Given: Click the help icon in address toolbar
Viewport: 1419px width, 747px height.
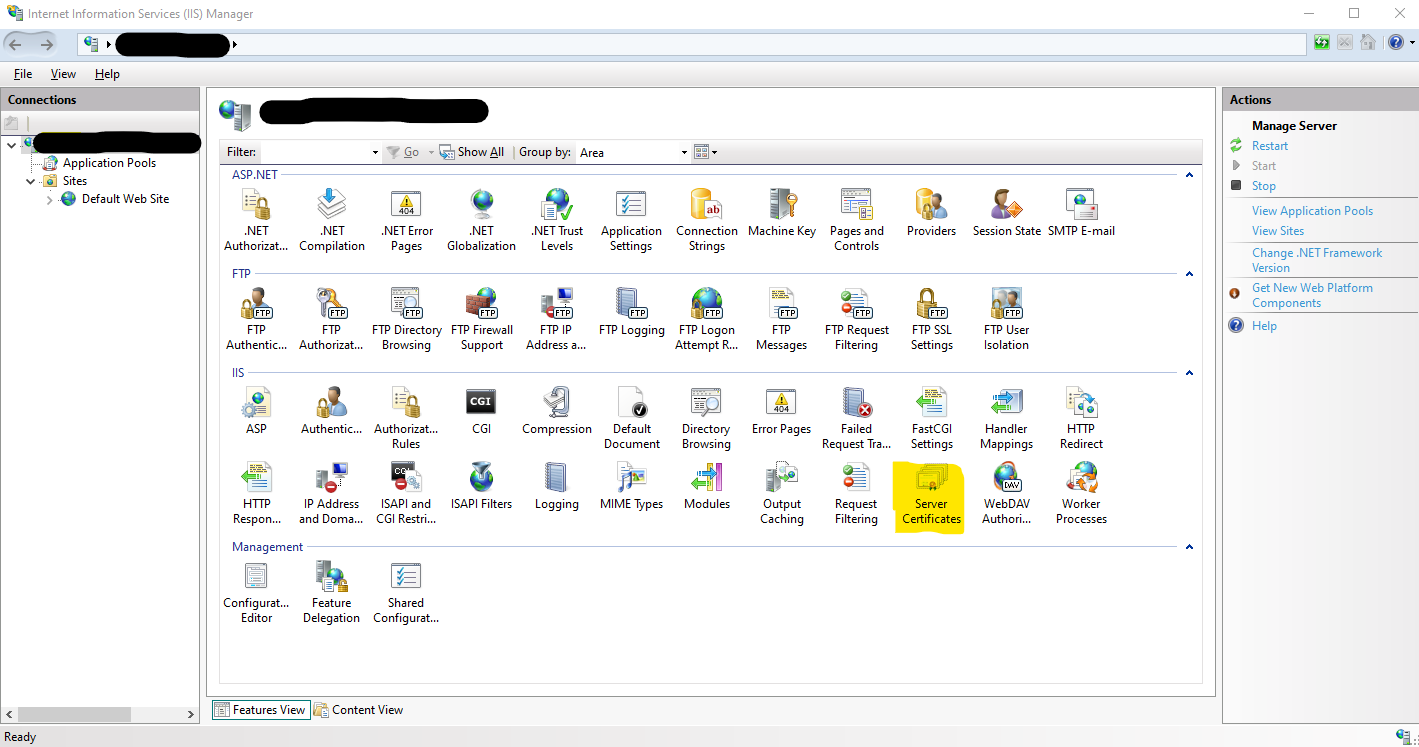Looking at the screenshot, I should [1396, 42].
